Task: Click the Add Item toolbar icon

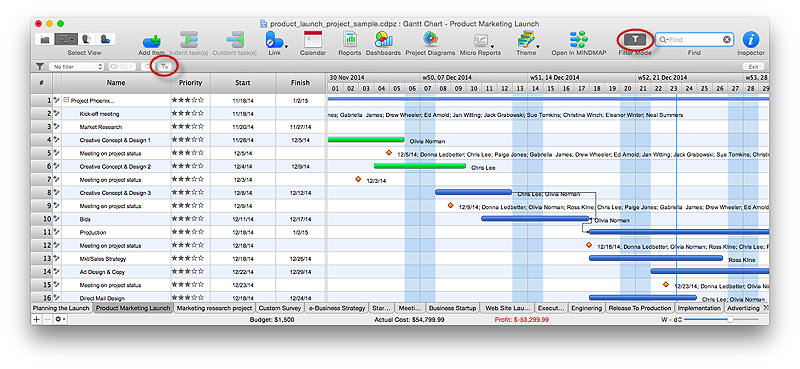Action: [152, 41]
